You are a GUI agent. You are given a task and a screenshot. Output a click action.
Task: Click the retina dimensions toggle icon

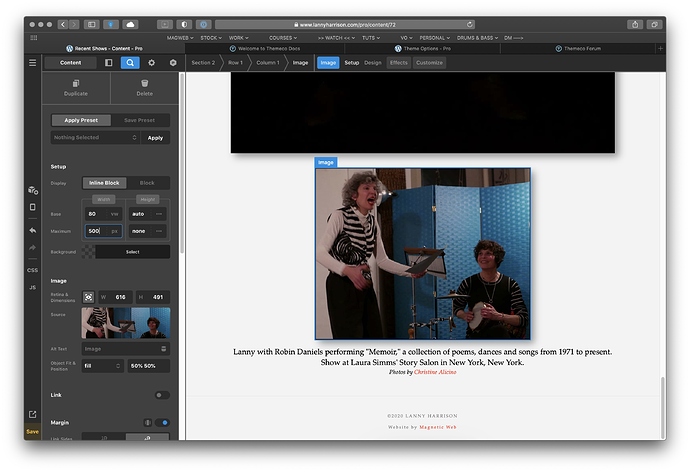pos(88,297)
